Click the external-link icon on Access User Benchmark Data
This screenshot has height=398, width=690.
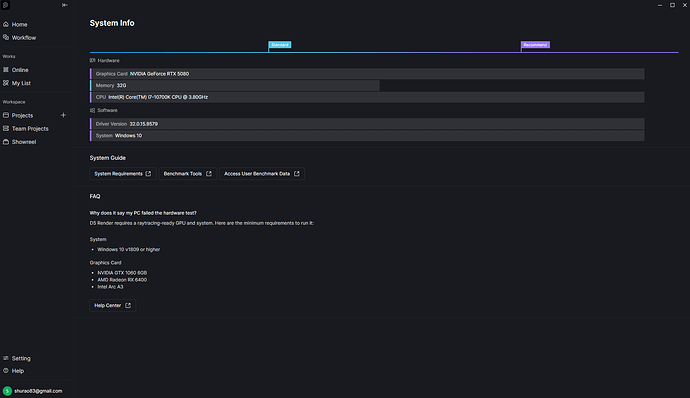[297, 174]
